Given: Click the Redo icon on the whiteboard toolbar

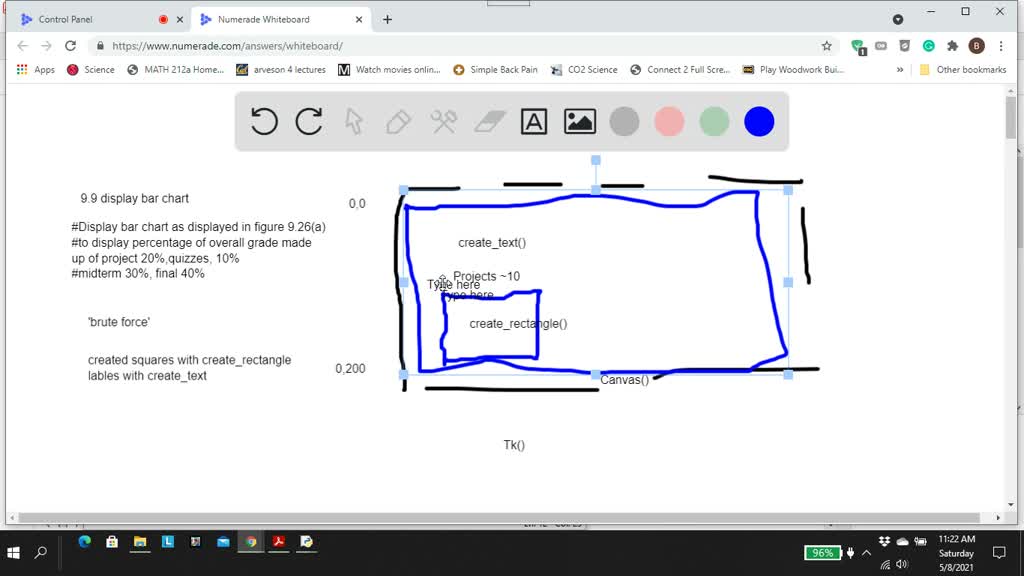Looking at the screenshot, I should (308, 121).
